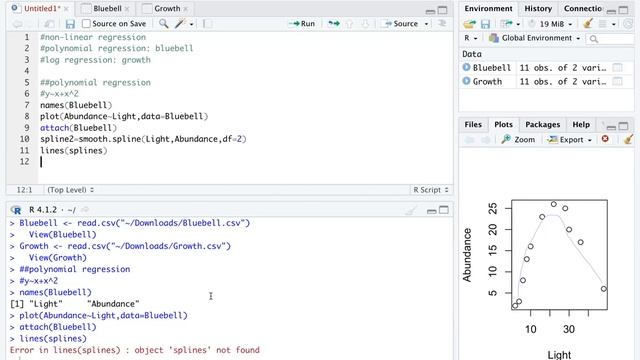The width and height of the screenshot is (640, 360).
Task: Expand the Bluebell data object details
Action: coord(467,67)
